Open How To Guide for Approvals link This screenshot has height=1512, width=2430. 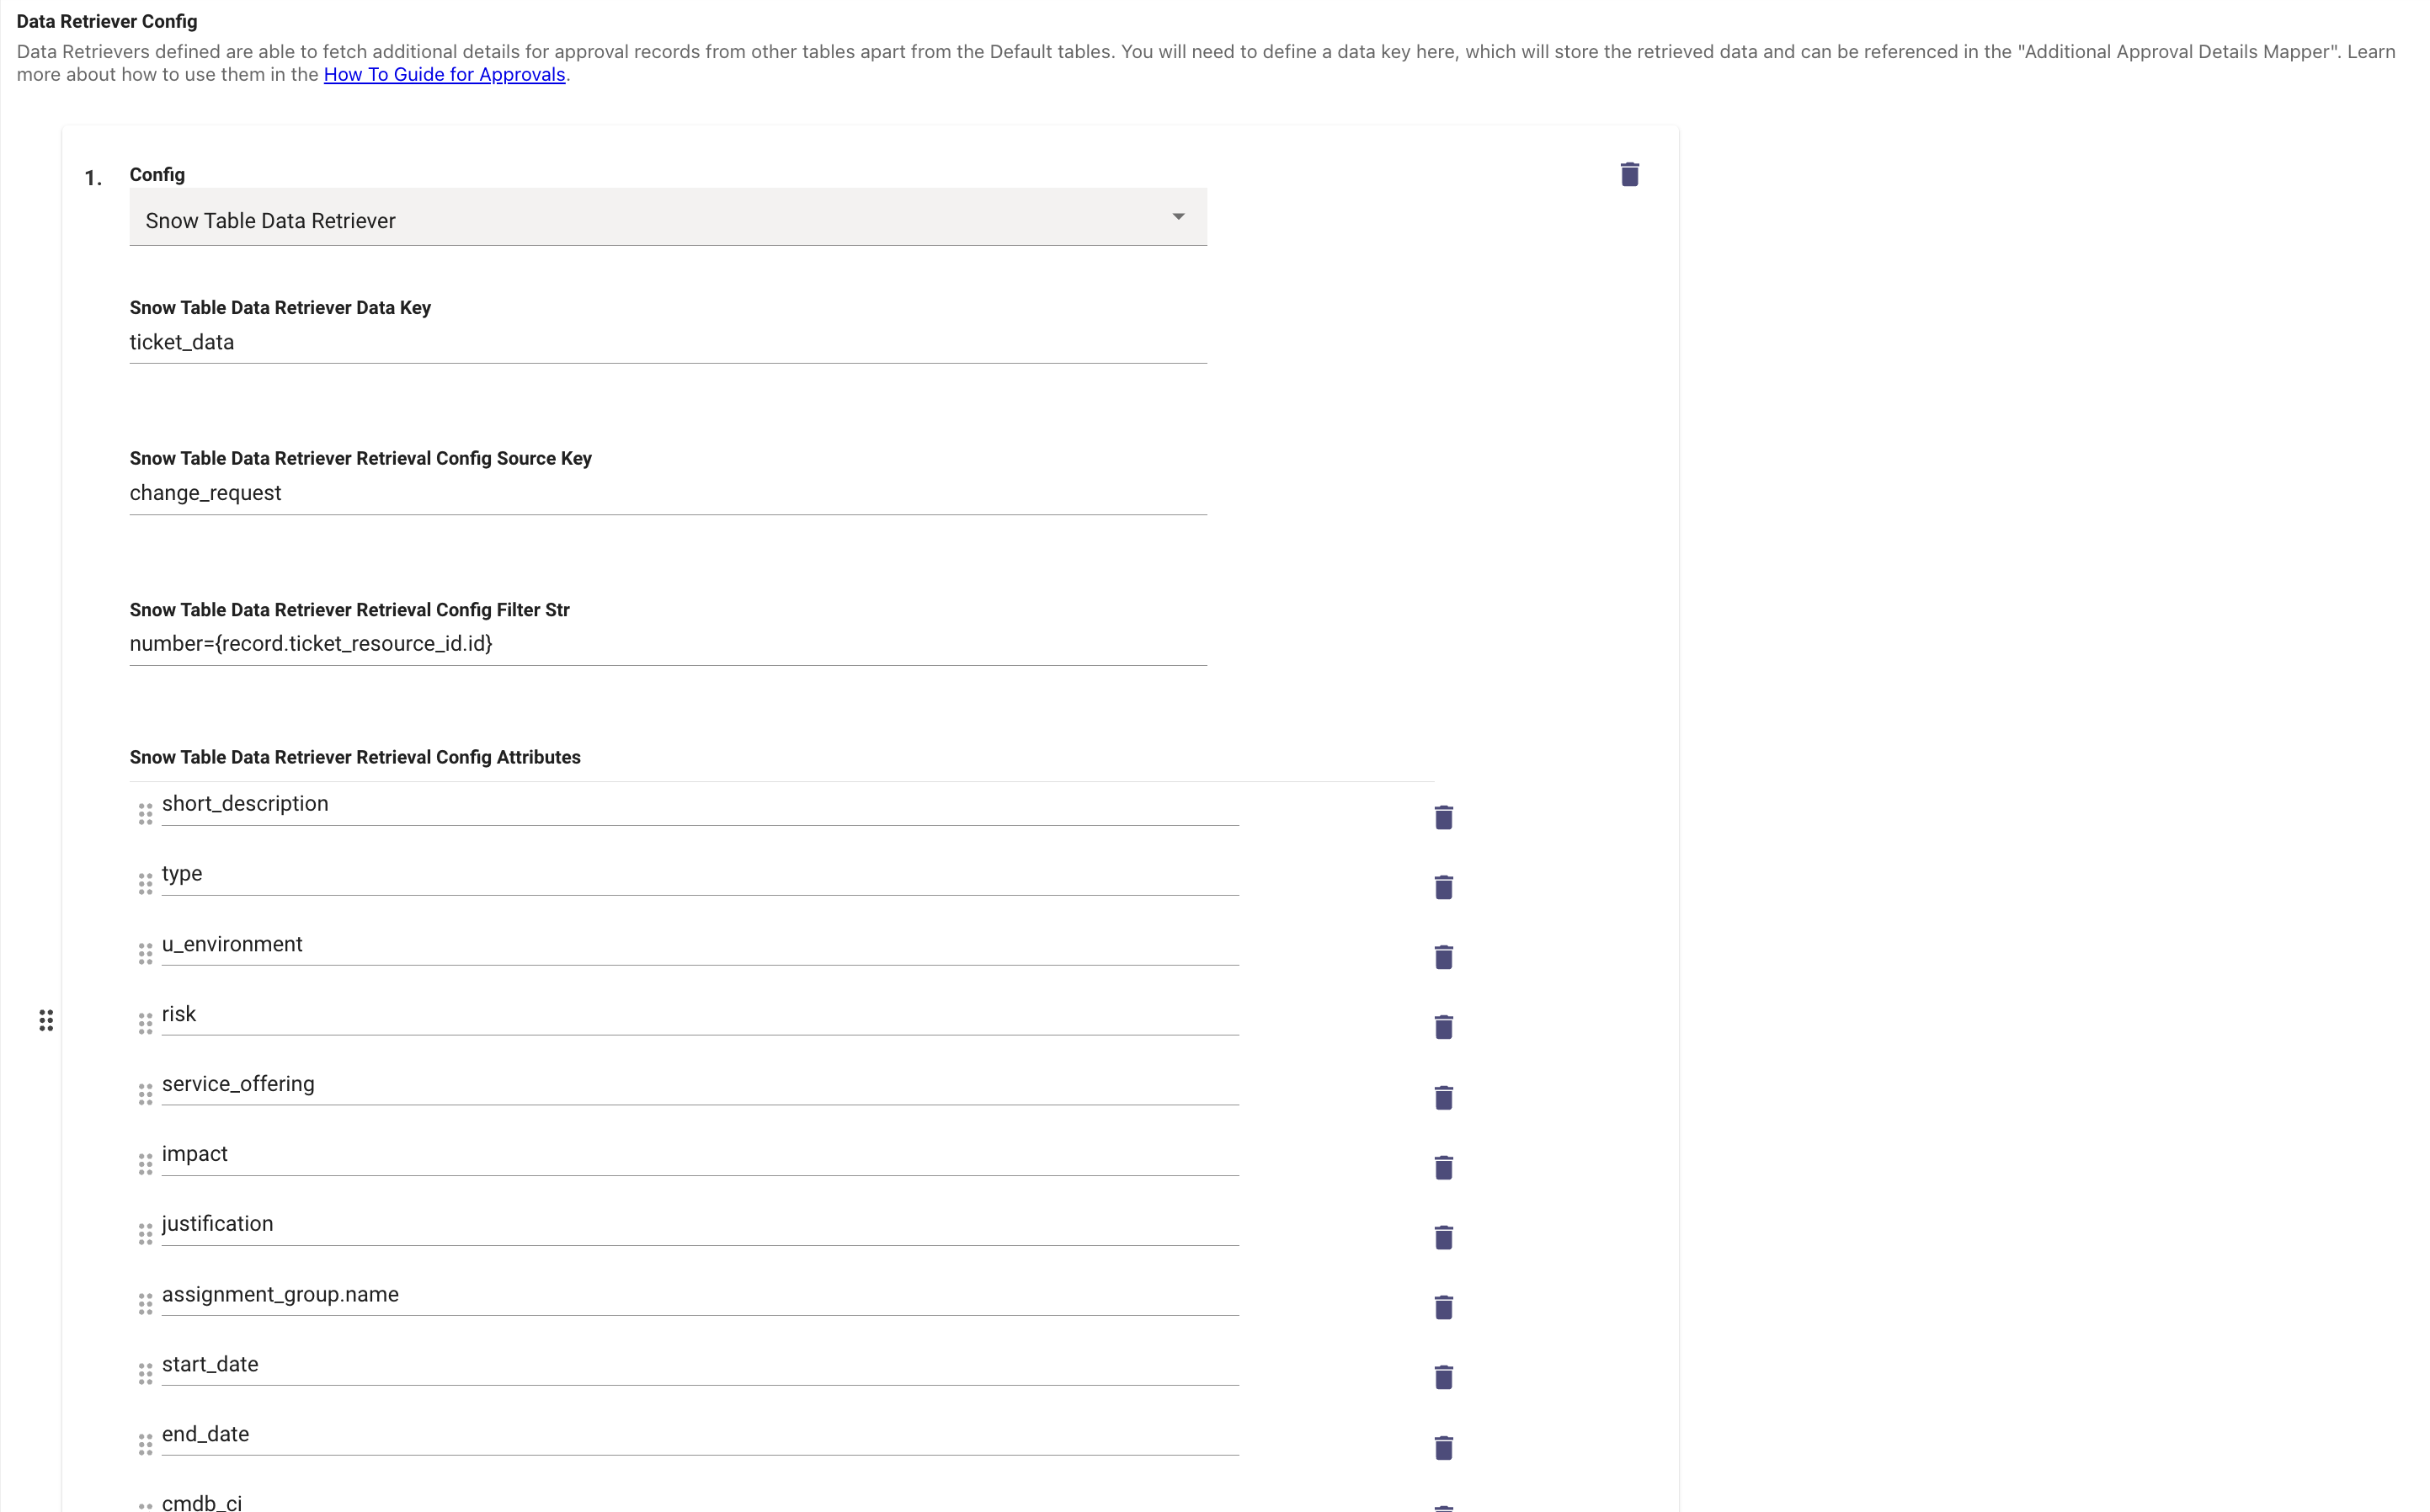pos(444,75)
